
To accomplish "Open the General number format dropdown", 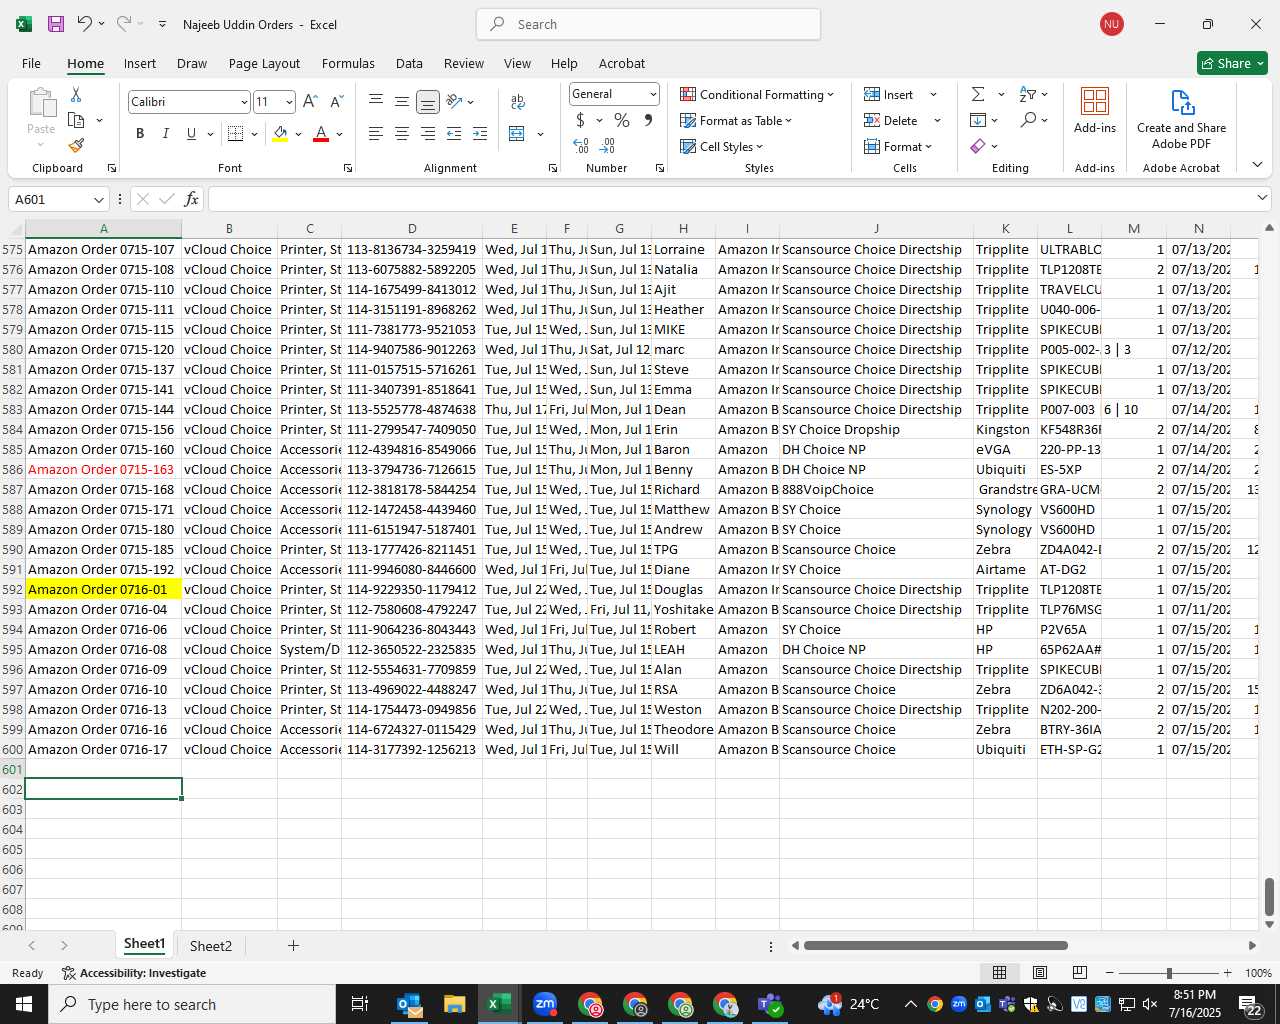I will 653,94.
